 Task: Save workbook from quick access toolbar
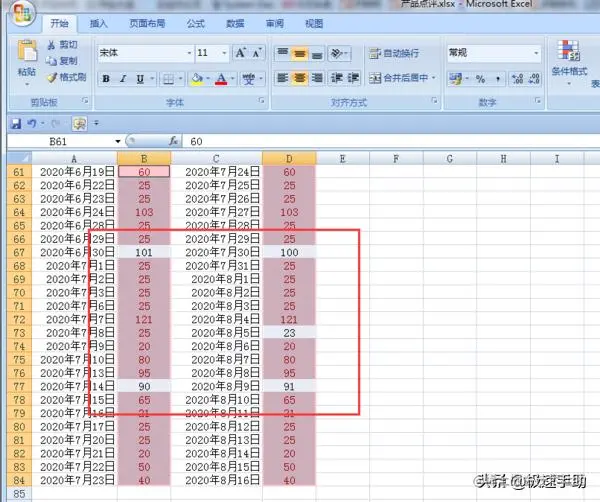tap(16, 123)
